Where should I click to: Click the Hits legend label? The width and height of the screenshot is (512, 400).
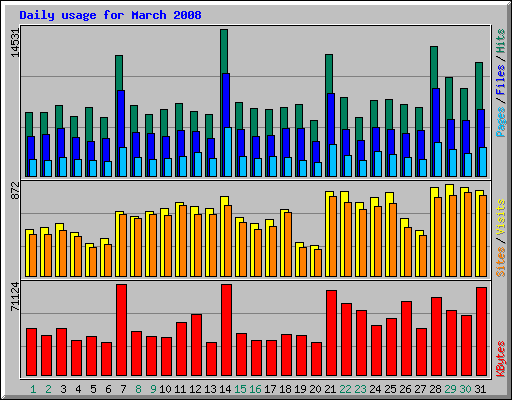click(501, 41)
